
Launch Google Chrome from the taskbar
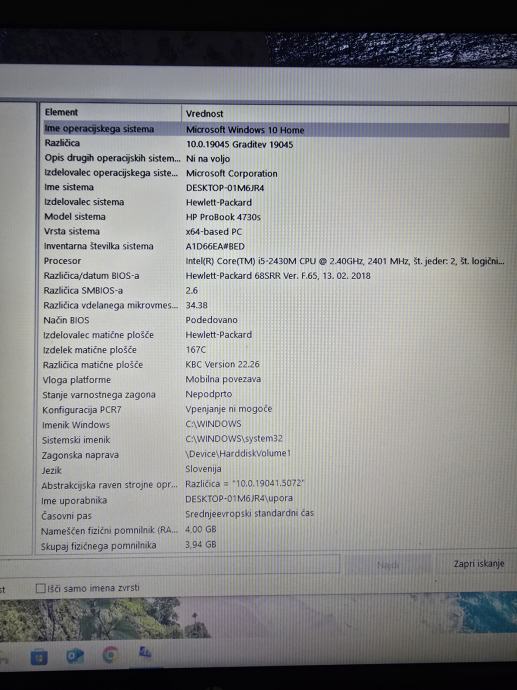(110, 655)
